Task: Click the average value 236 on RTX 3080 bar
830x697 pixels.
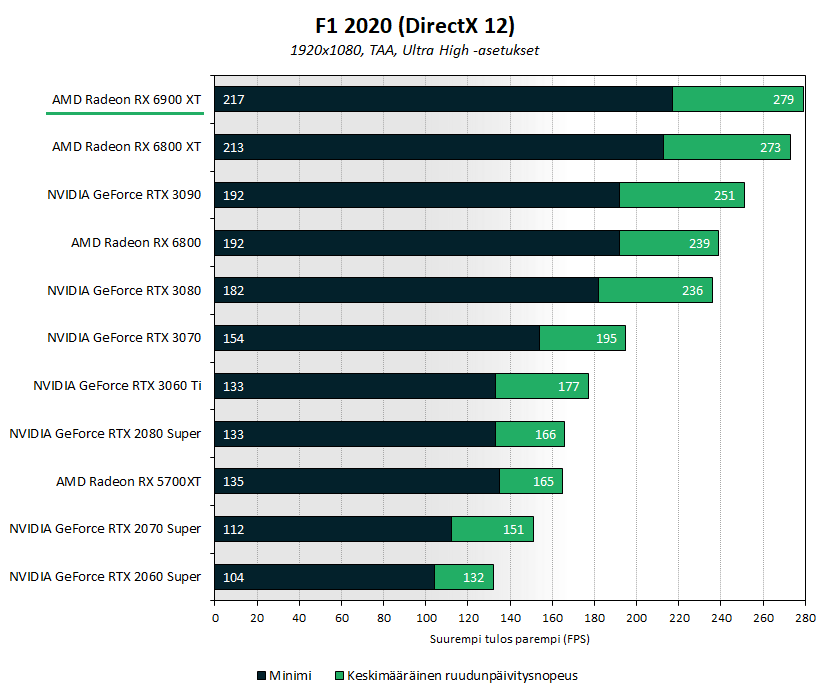Action: pos(692,291)
